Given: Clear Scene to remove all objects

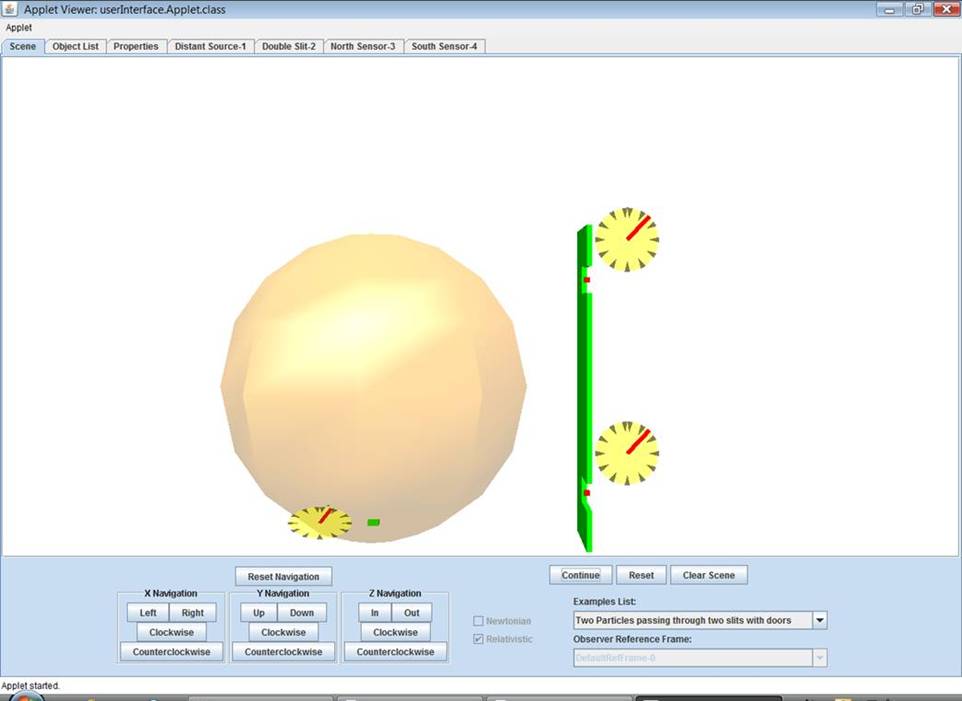Looking at the screenshot, I should [709, 574].
